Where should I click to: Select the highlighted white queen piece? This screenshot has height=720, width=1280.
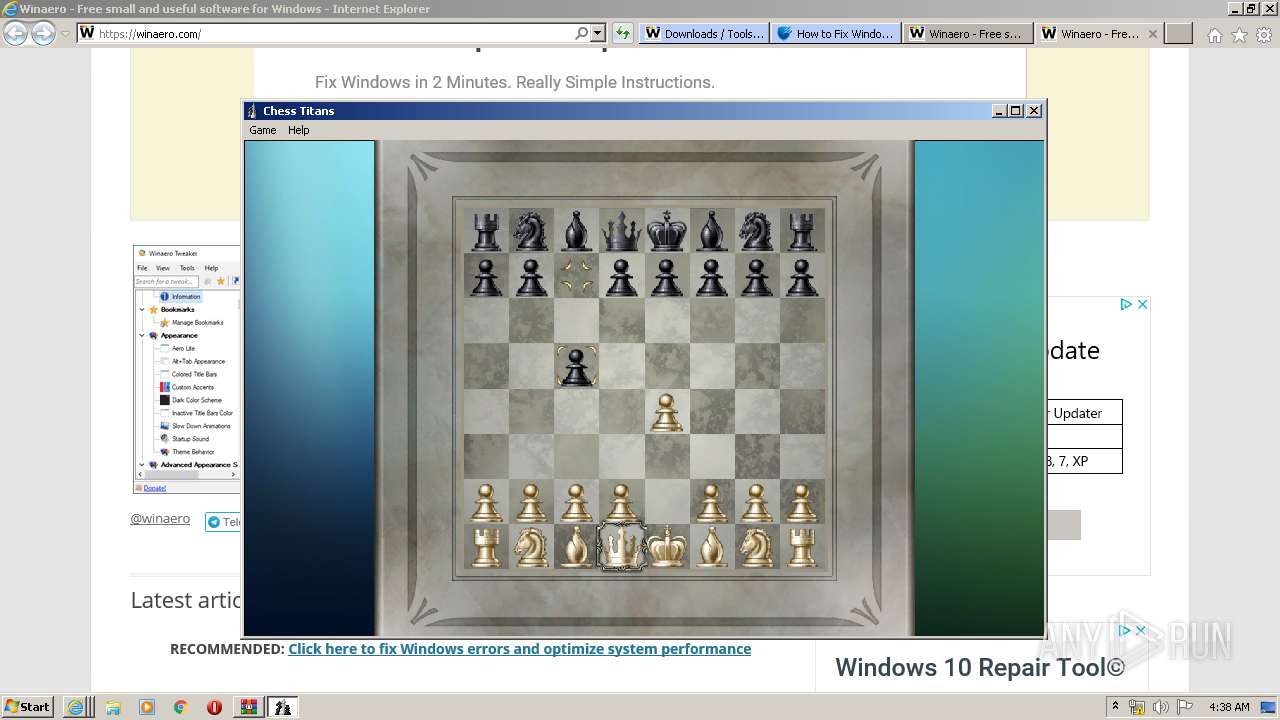pos(621,547)
